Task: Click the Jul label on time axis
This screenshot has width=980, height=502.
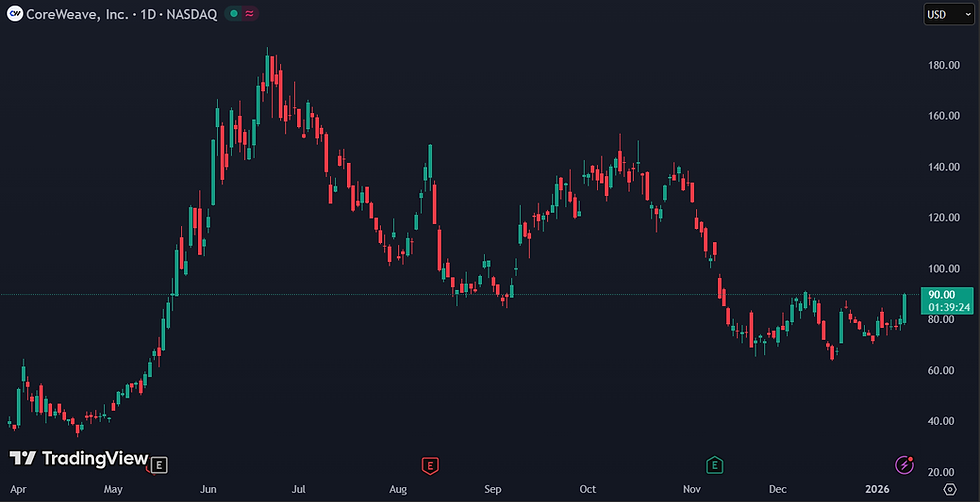Action: [x=299, y=489]
